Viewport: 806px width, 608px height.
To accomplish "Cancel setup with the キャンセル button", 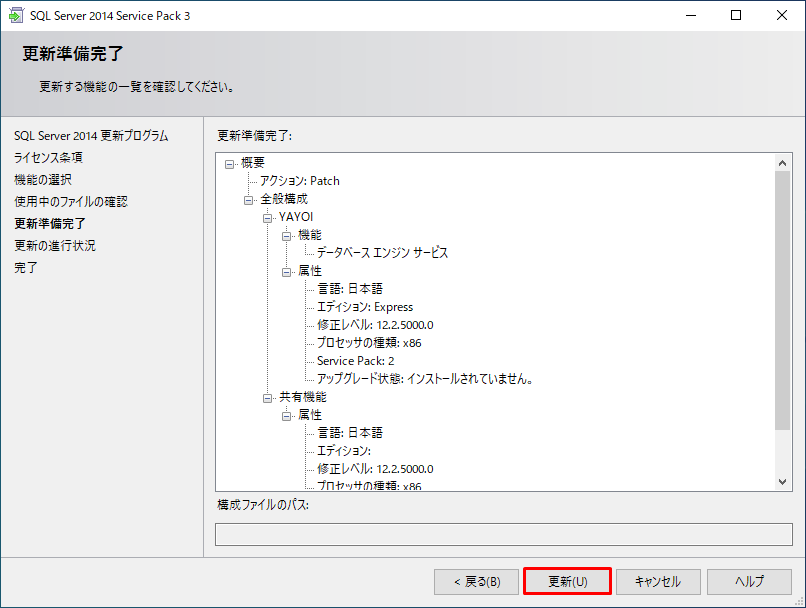I will click(658, 581).
